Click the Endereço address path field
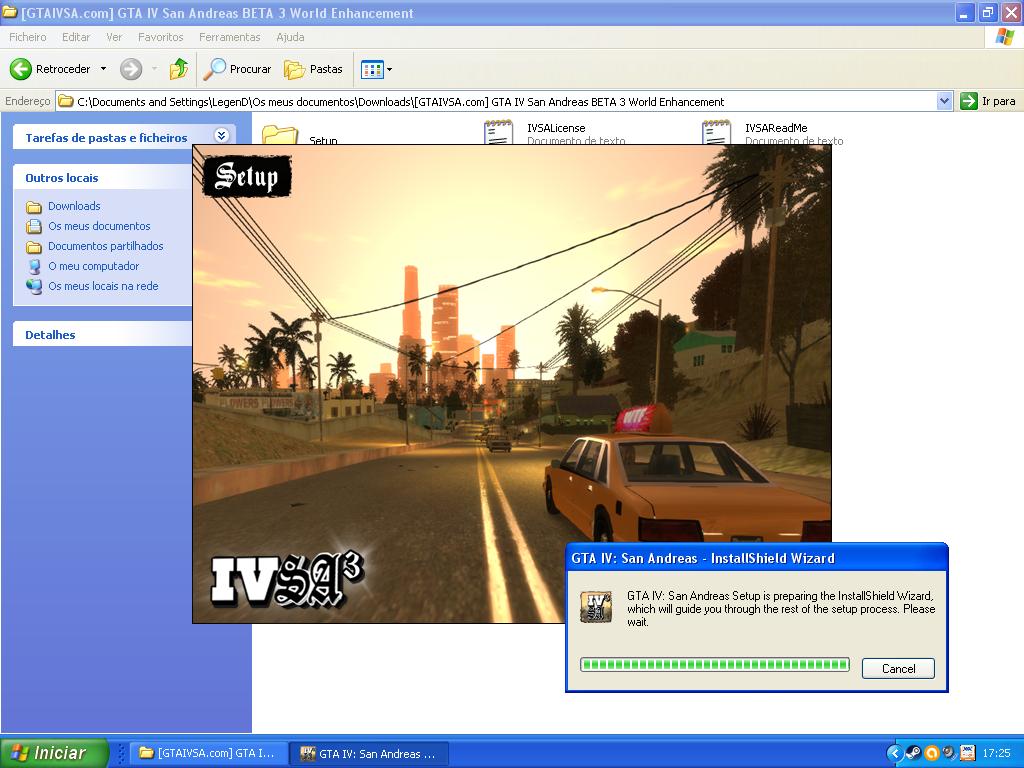Image resolution: width=1024 pixels, height=768 pixels. (x=500, y=101)
